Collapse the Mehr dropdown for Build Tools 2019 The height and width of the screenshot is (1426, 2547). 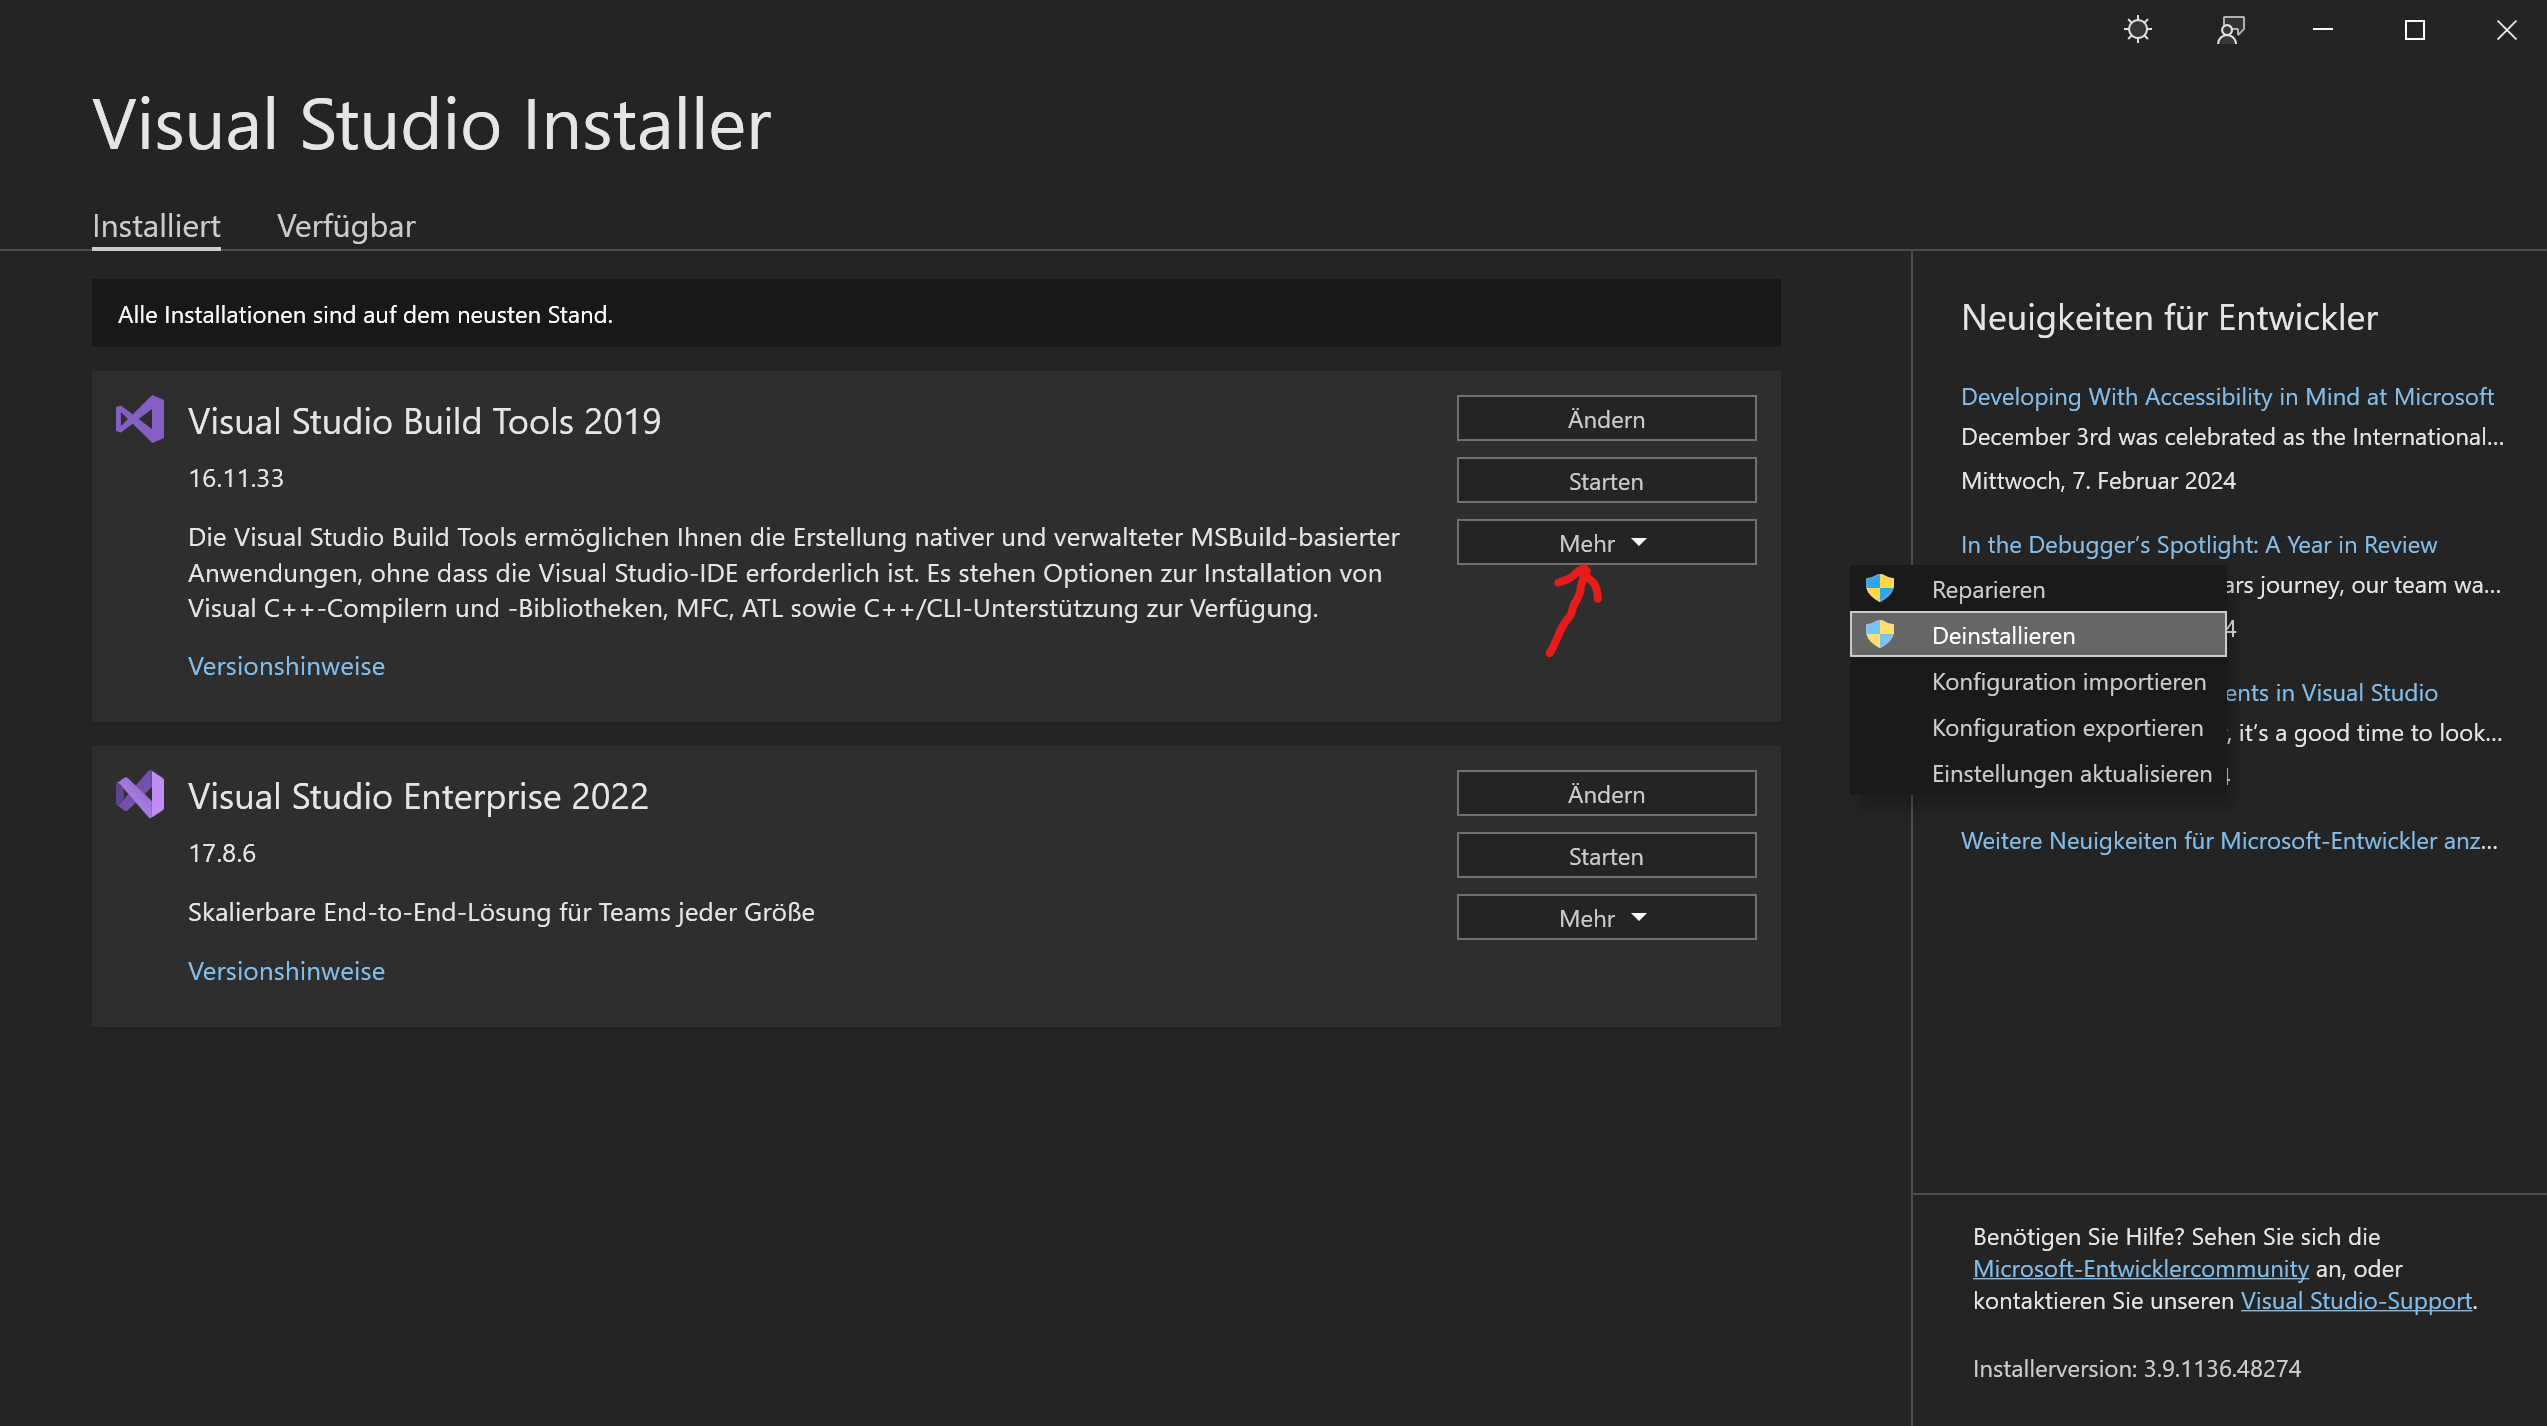pyautogui.click(x=1606, y=543)
